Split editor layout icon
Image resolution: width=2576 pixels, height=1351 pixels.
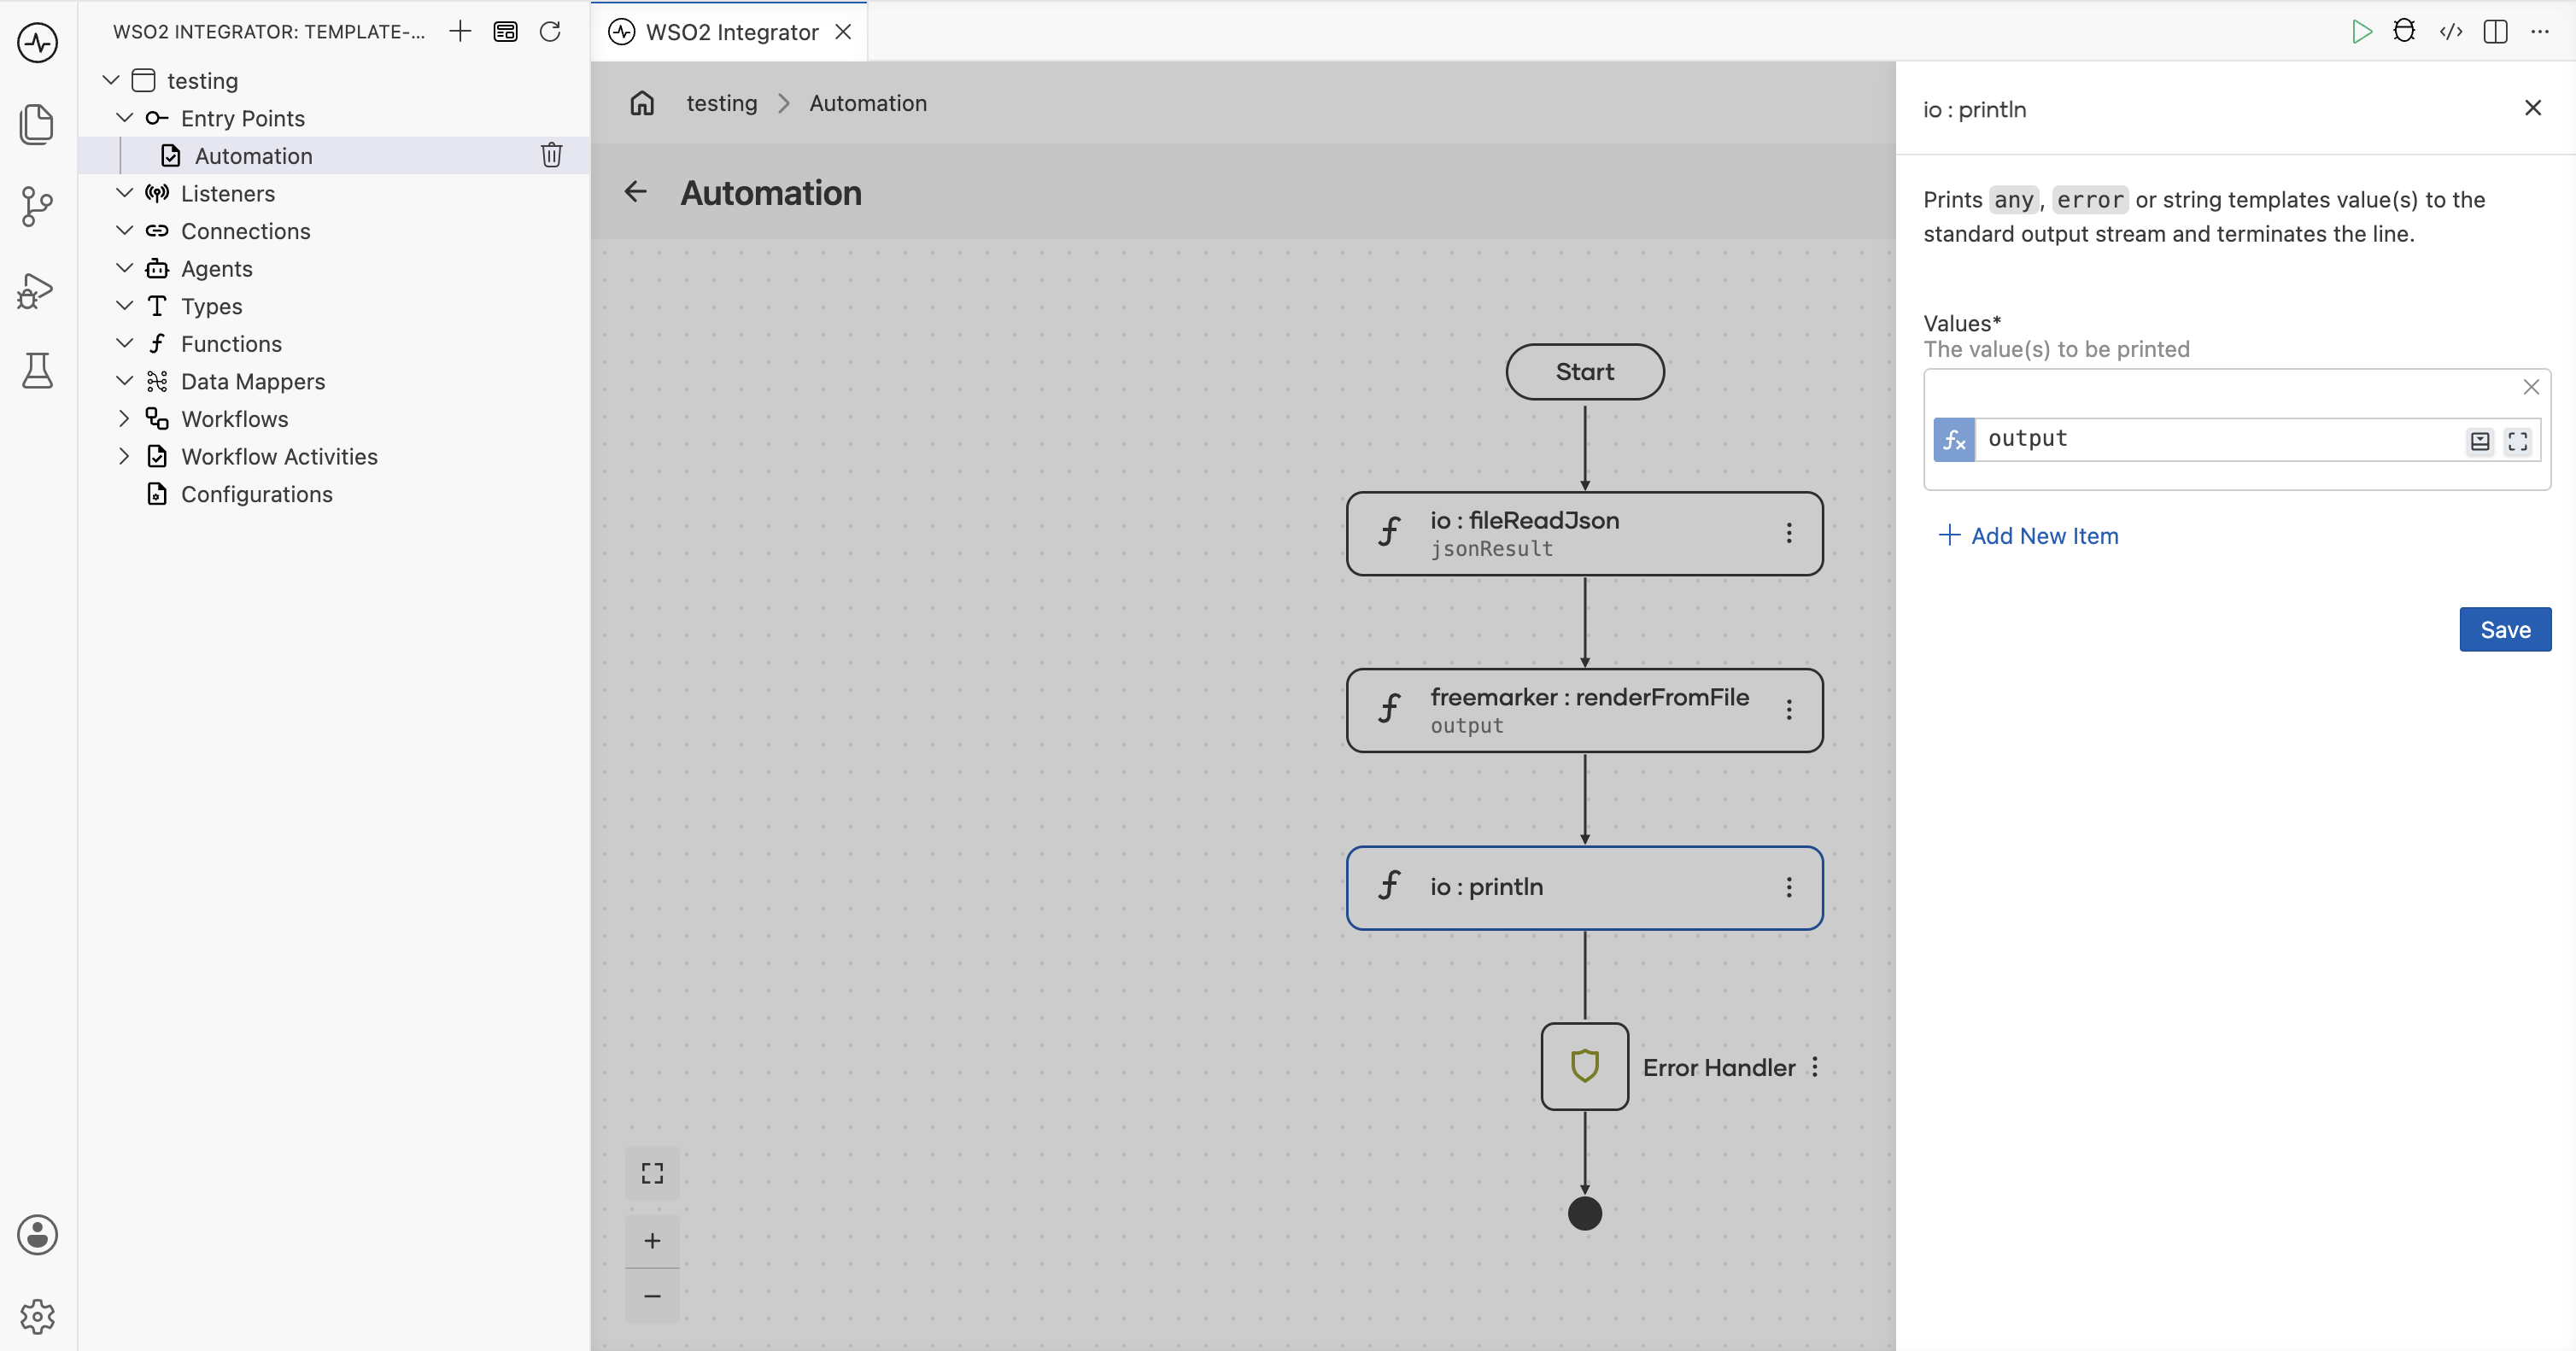click(2495, 32)
